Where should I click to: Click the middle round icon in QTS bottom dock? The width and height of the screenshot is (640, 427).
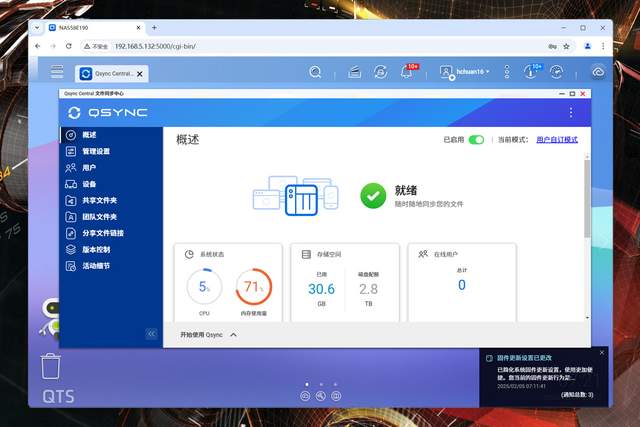pyautogui.click(x=321, y=396)
